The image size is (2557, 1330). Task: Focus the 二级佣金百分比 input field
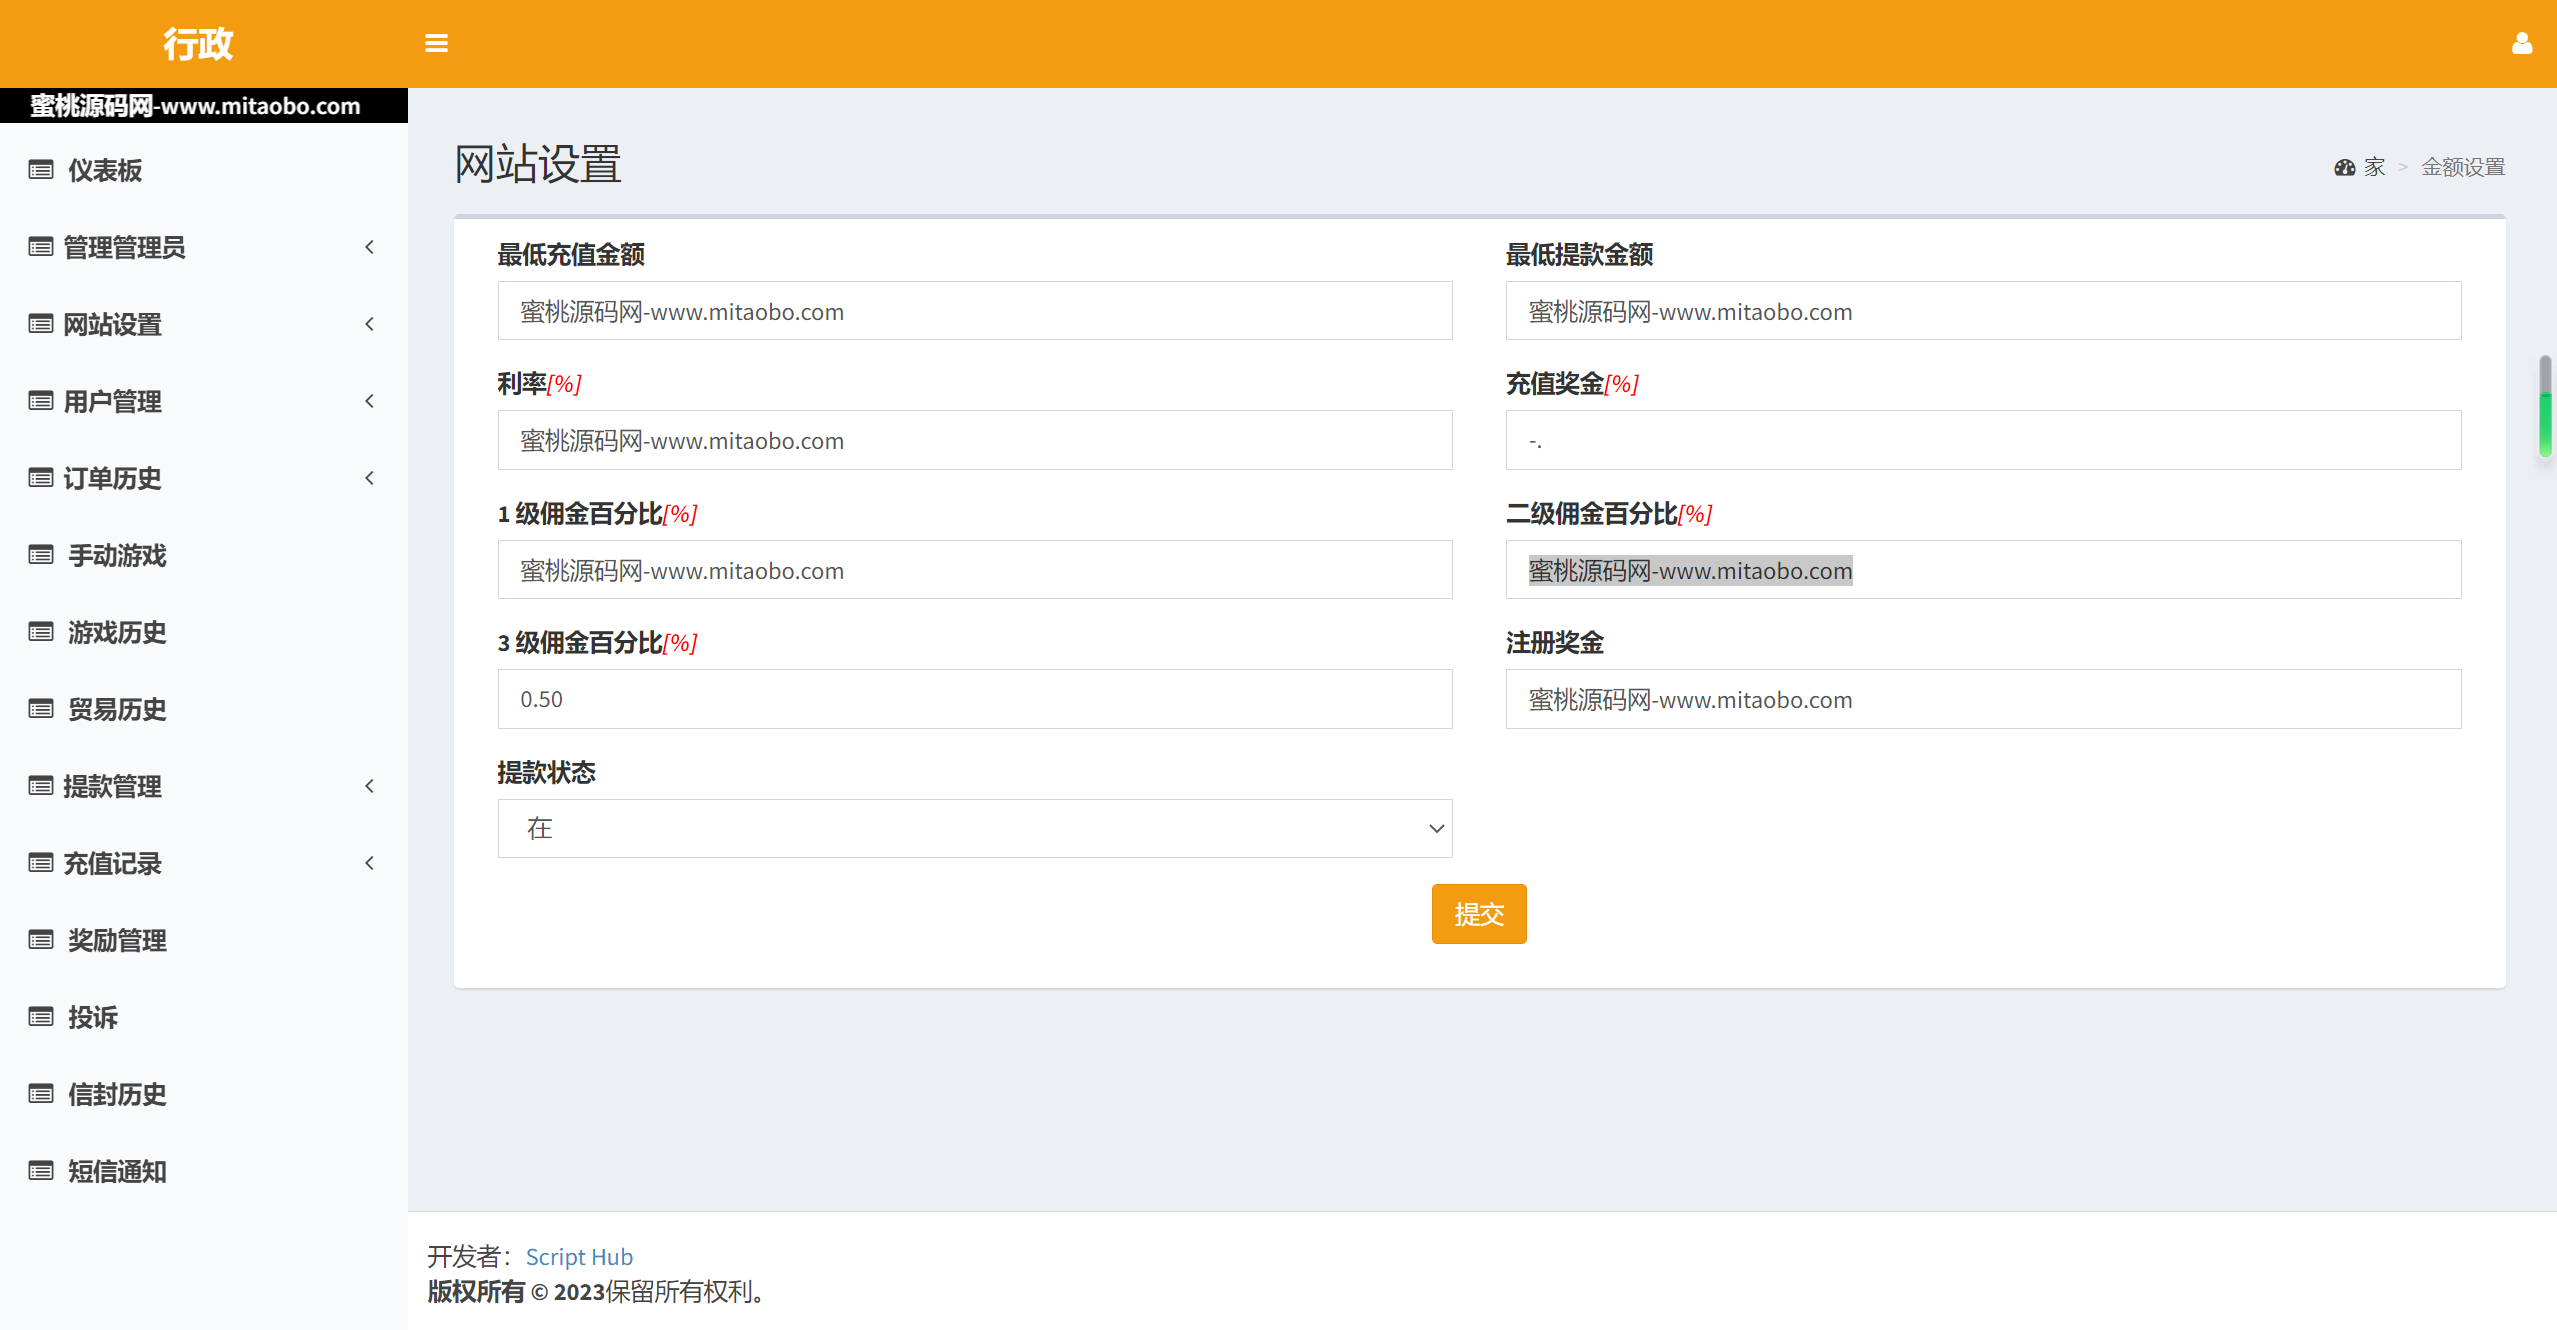(1983, 570)
